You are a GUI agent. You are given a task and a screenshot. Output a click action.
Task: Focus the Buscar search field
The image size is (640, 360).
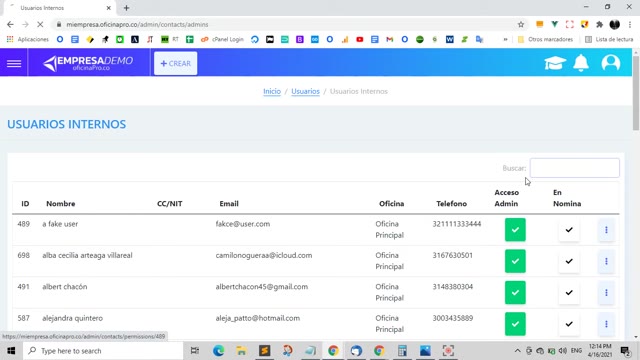574,168
